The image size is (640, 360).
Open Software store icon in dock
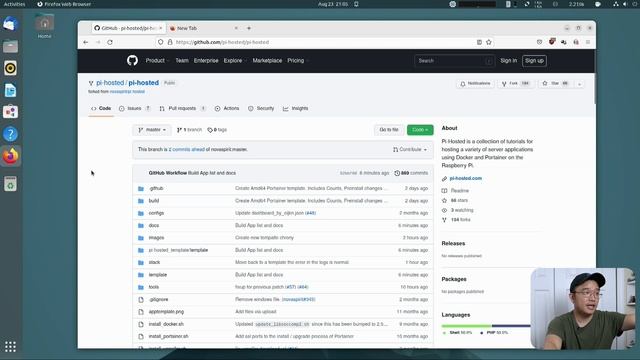click(11, 112)
